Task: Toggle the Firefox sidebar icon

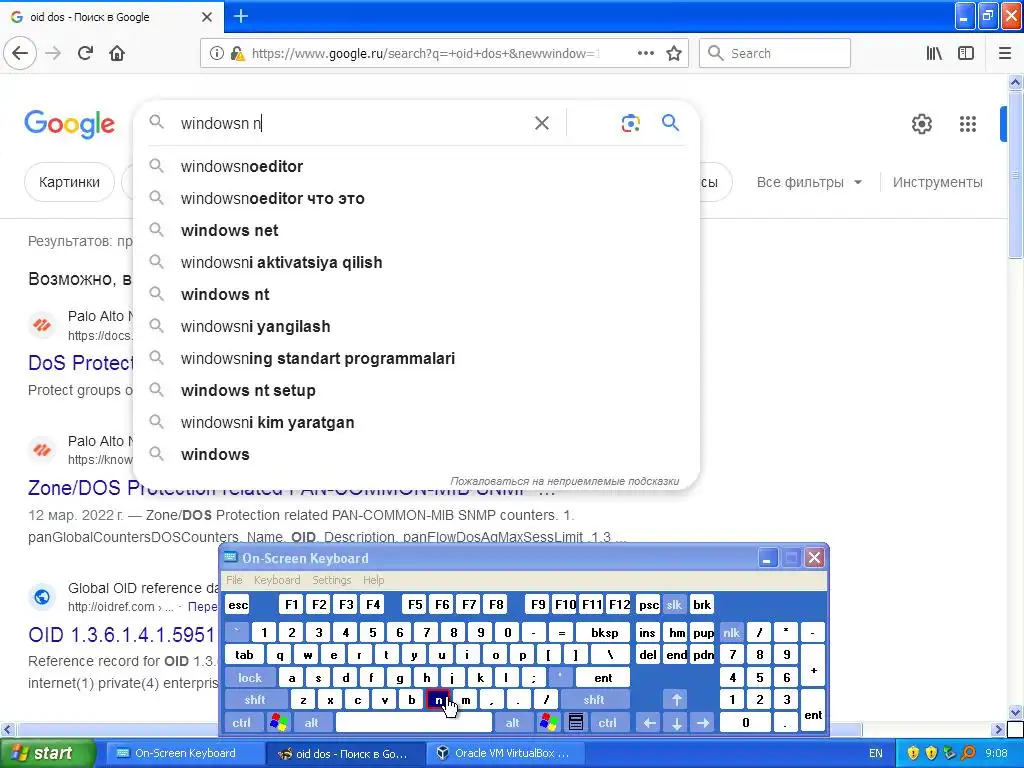Action: (966, 54)
